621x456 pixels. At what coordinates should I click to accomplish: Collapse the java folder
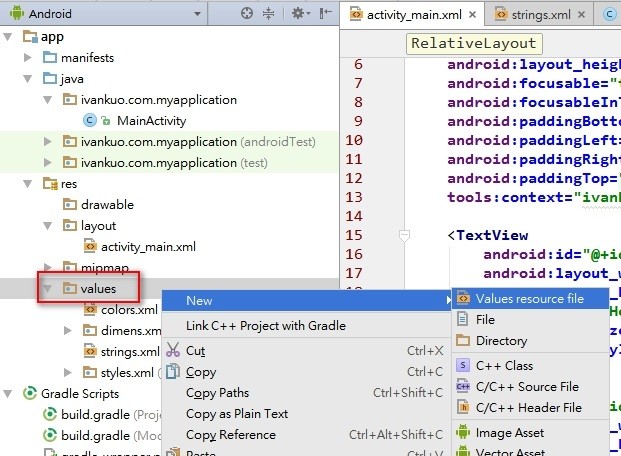point(28,79)
